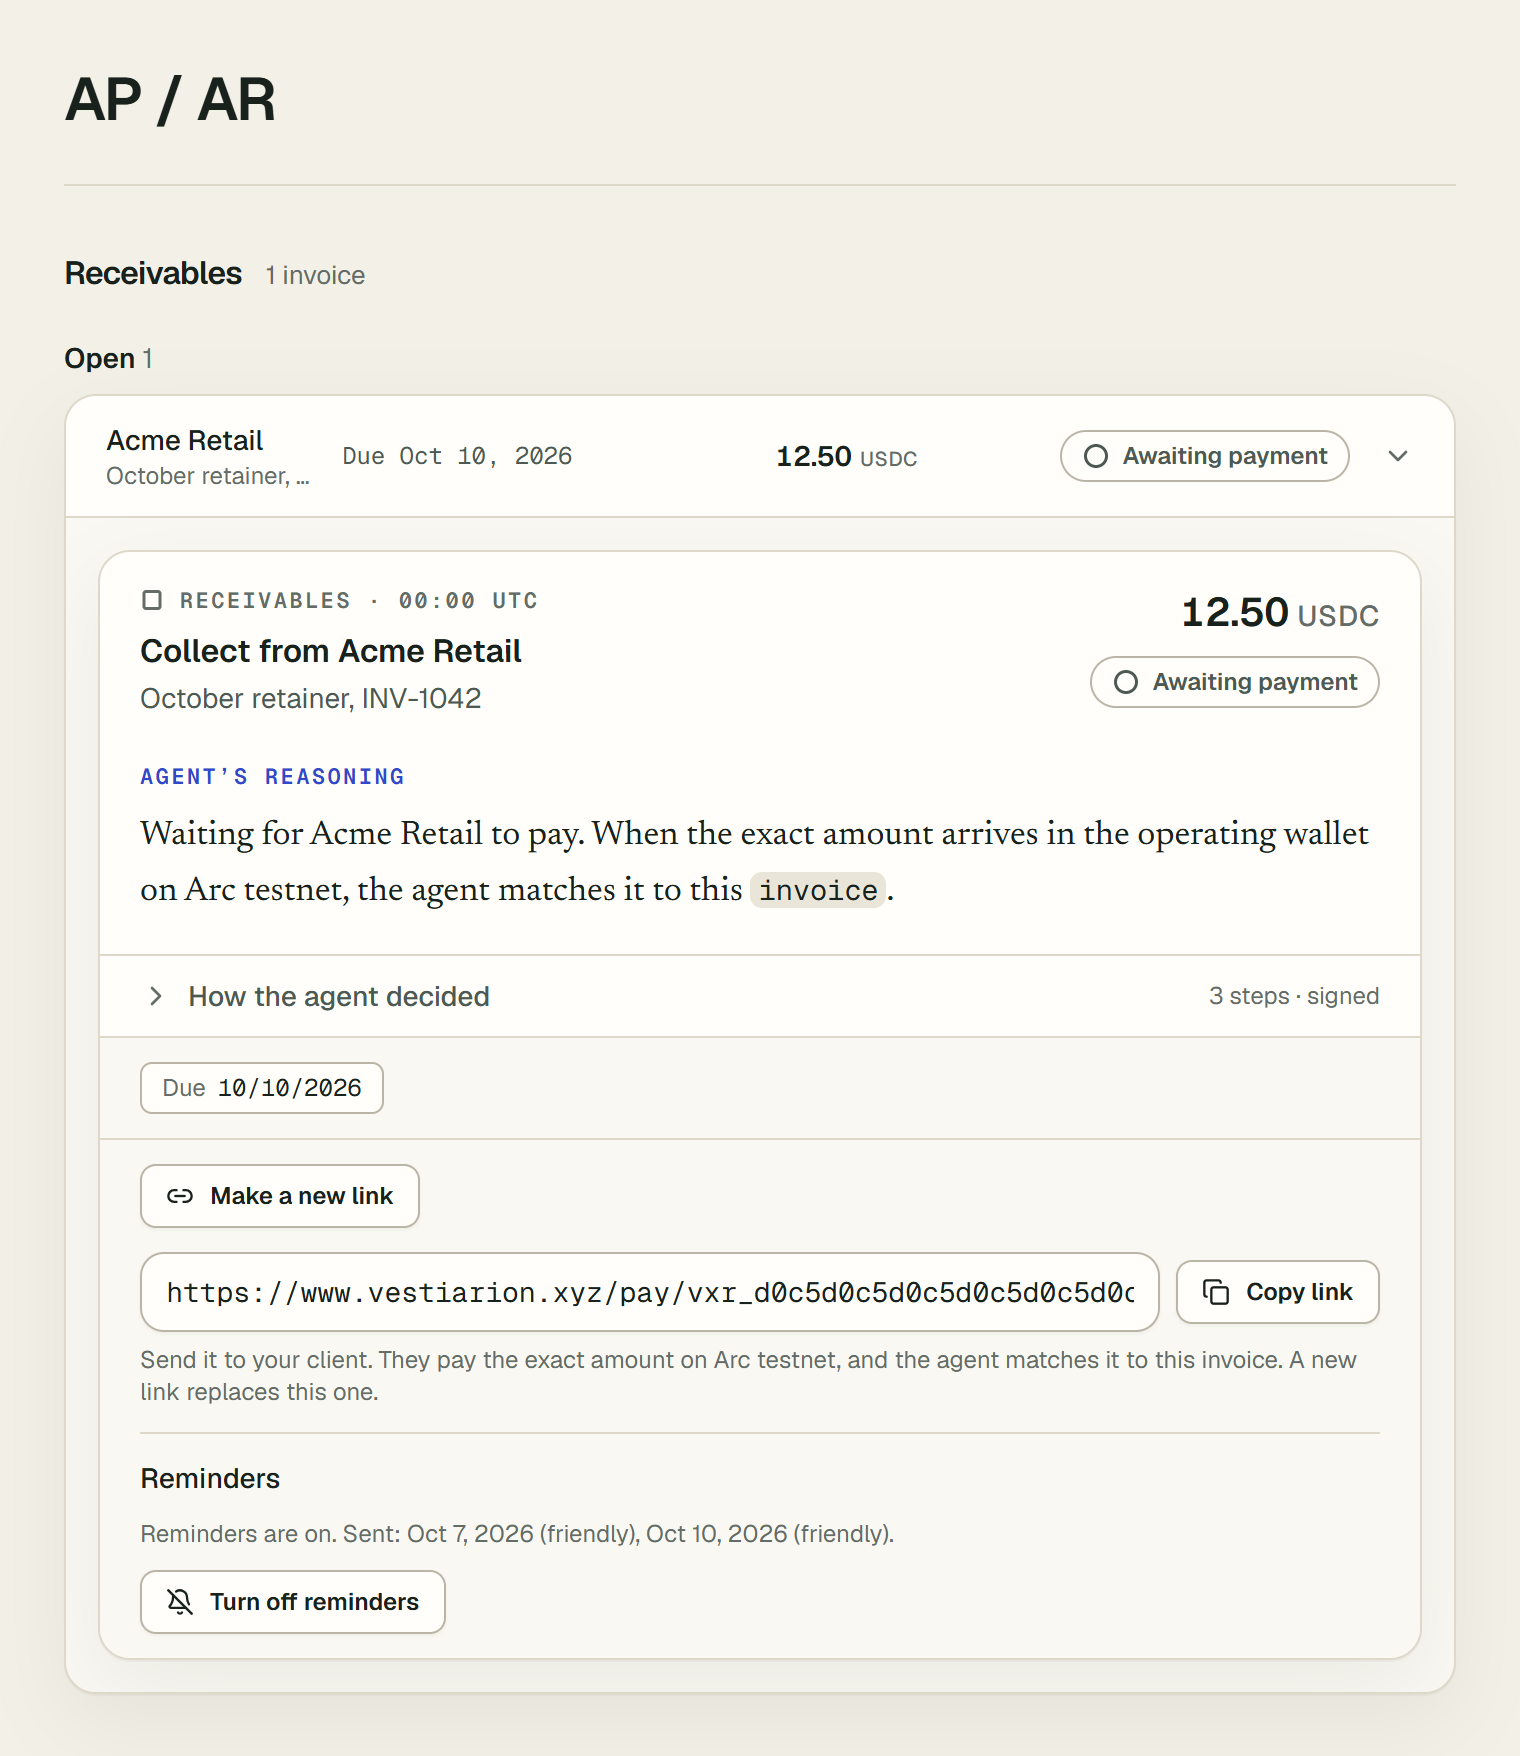Click the Open 1 group label

109,358
